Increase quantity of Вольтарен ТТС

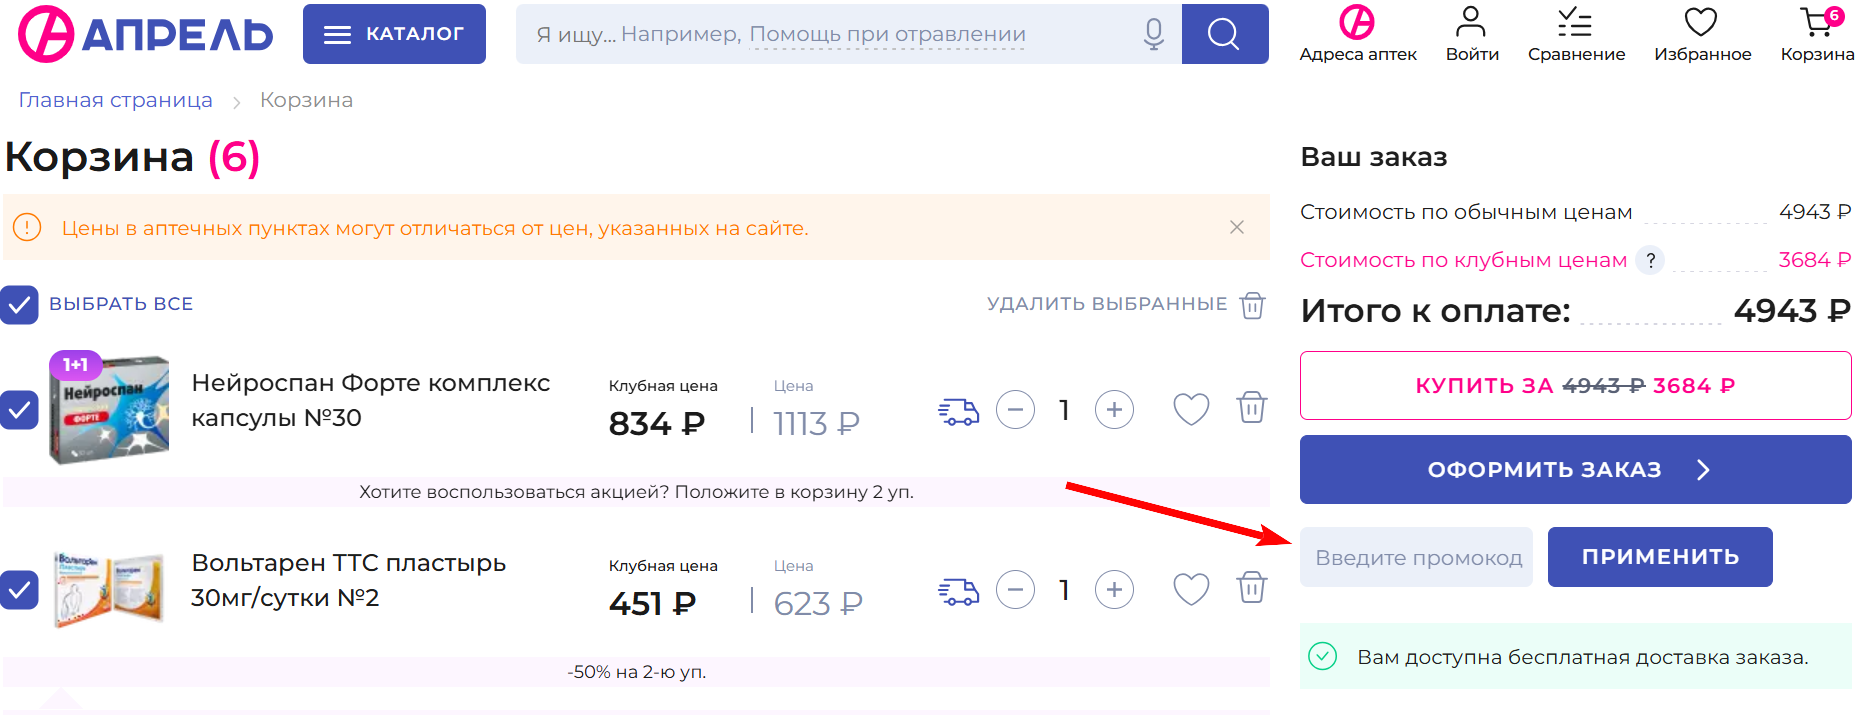point(1114,589)
